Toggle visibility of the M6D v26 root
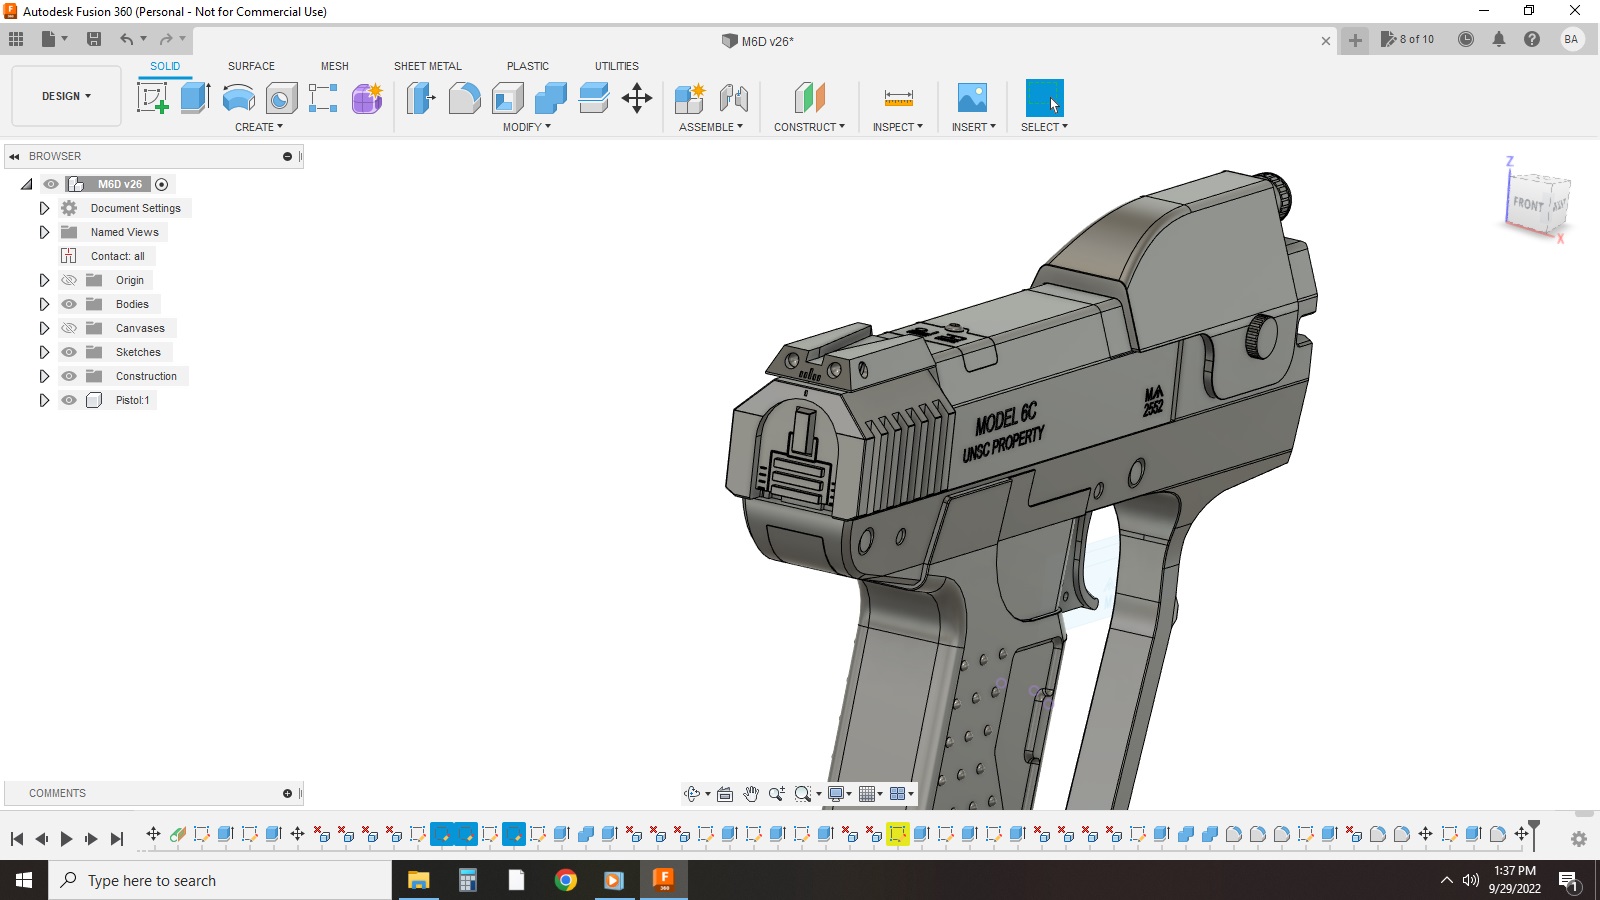The height and width of the screenshot is (900, 1600). click(51, 184)
